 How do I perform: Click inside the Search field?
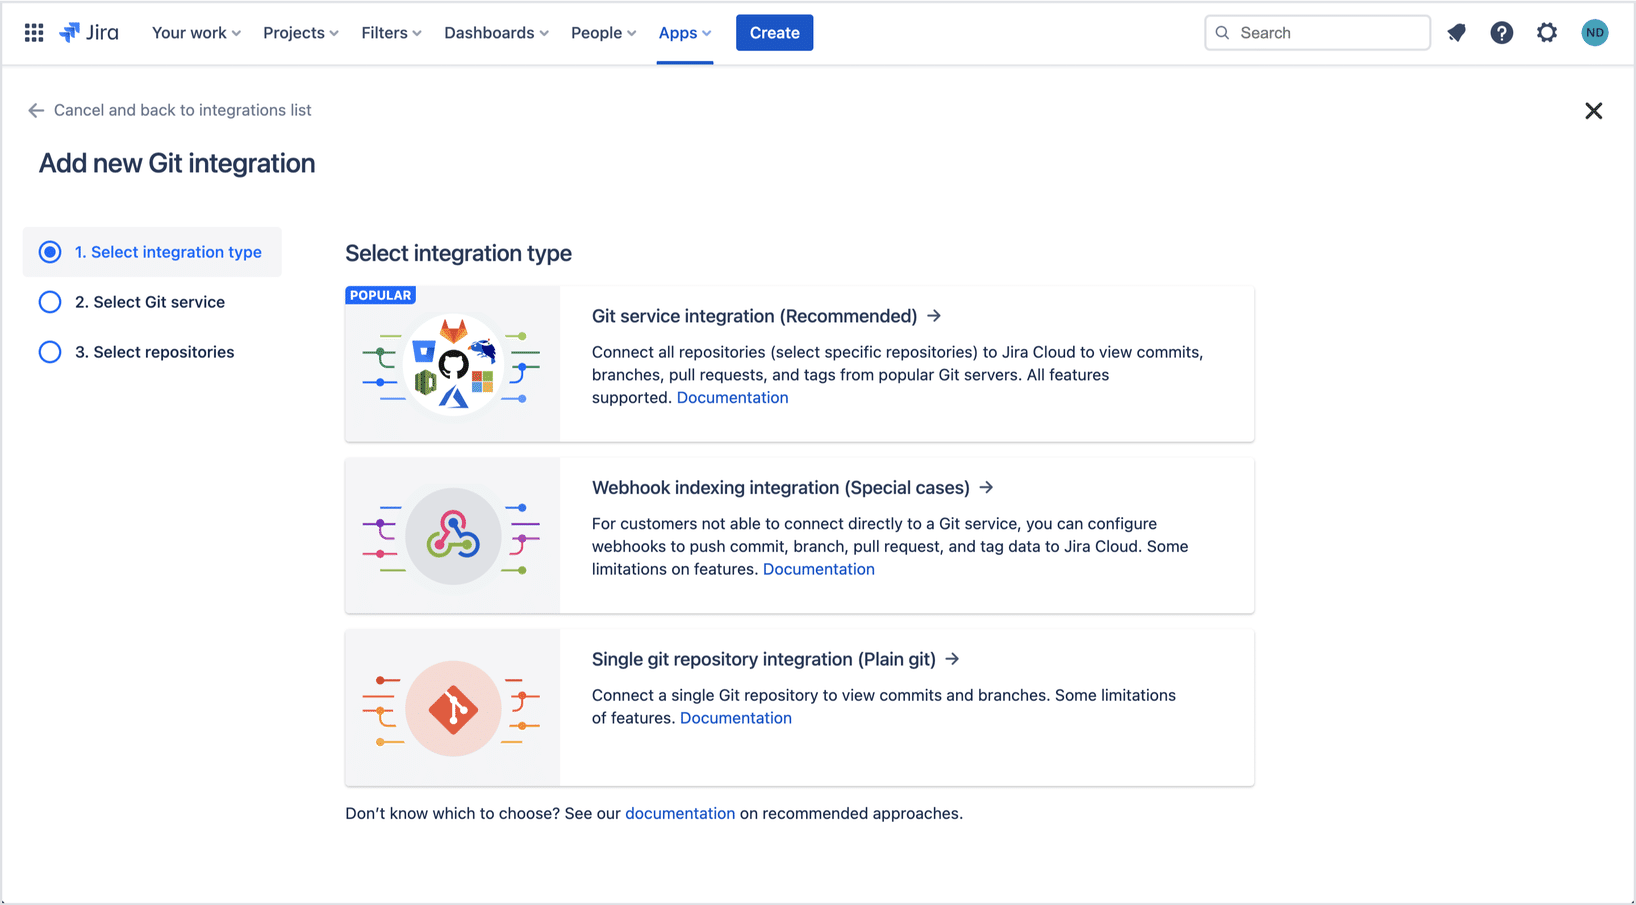1316,32
